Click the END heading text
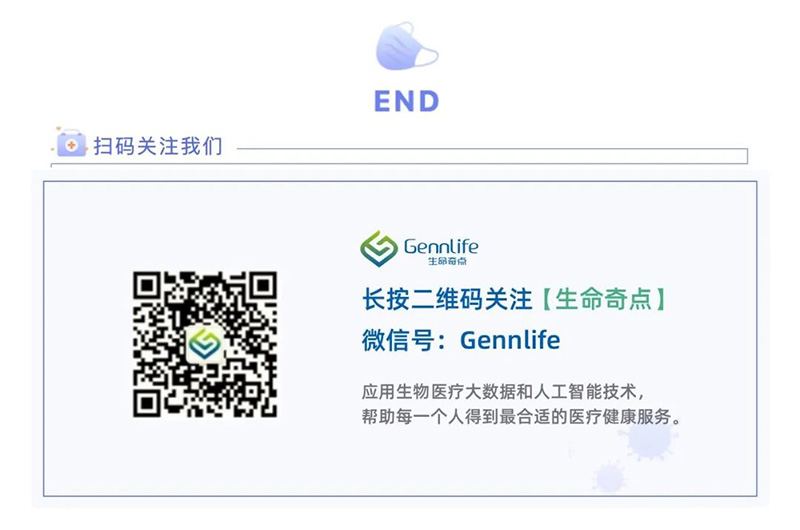This screenshot has width=800, height=530. 407,101
